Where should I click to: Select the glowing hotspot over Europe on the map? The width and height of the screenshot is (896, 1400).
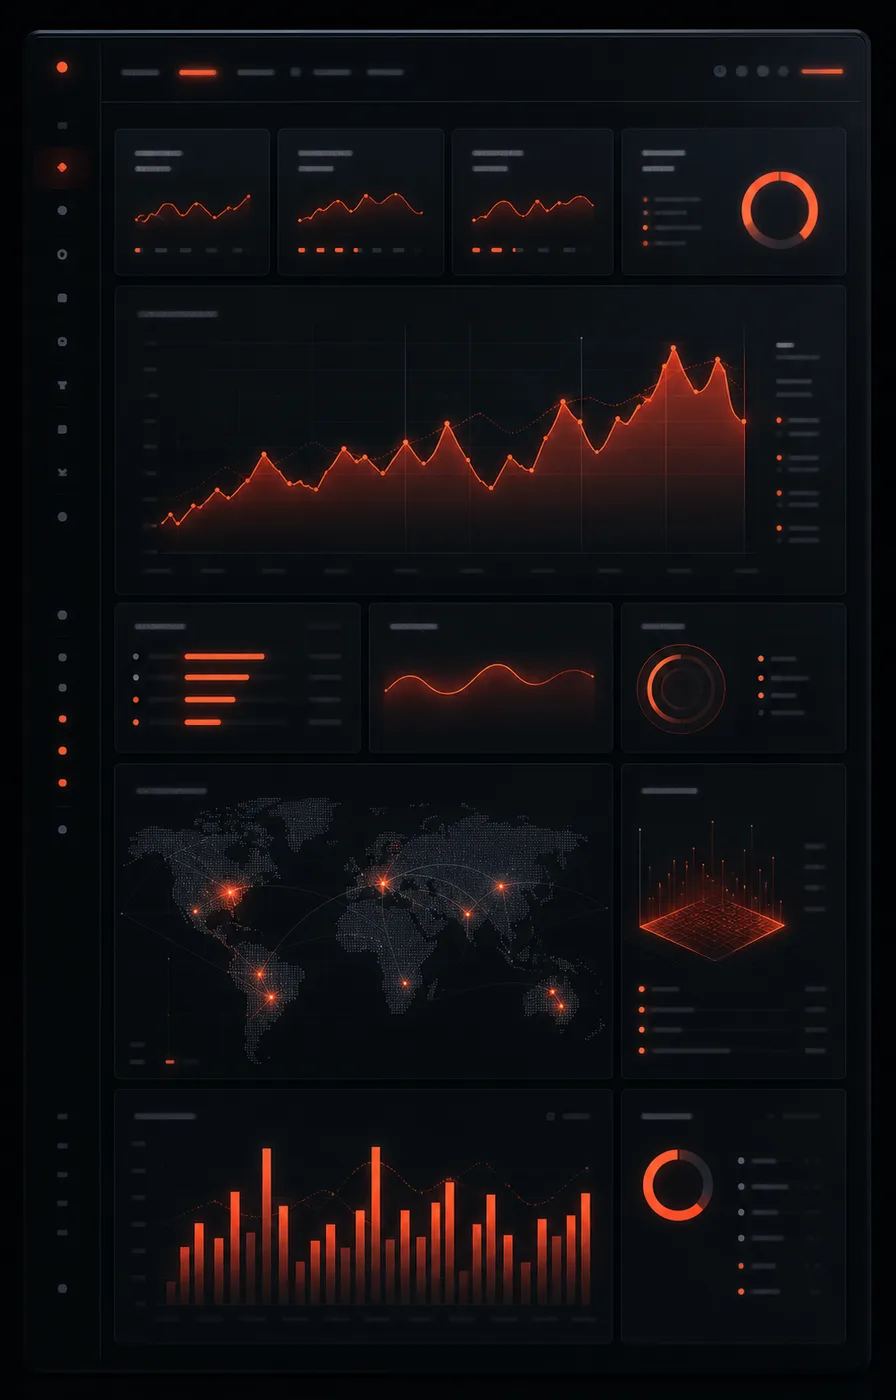[382, 884]
